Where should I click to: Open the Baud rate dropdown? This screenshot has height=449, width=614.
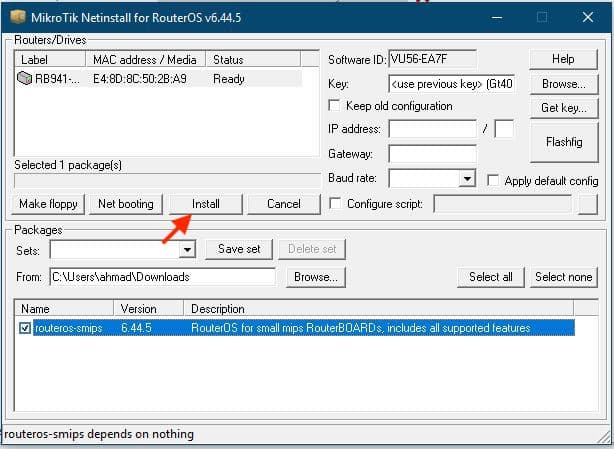(467, 179)
